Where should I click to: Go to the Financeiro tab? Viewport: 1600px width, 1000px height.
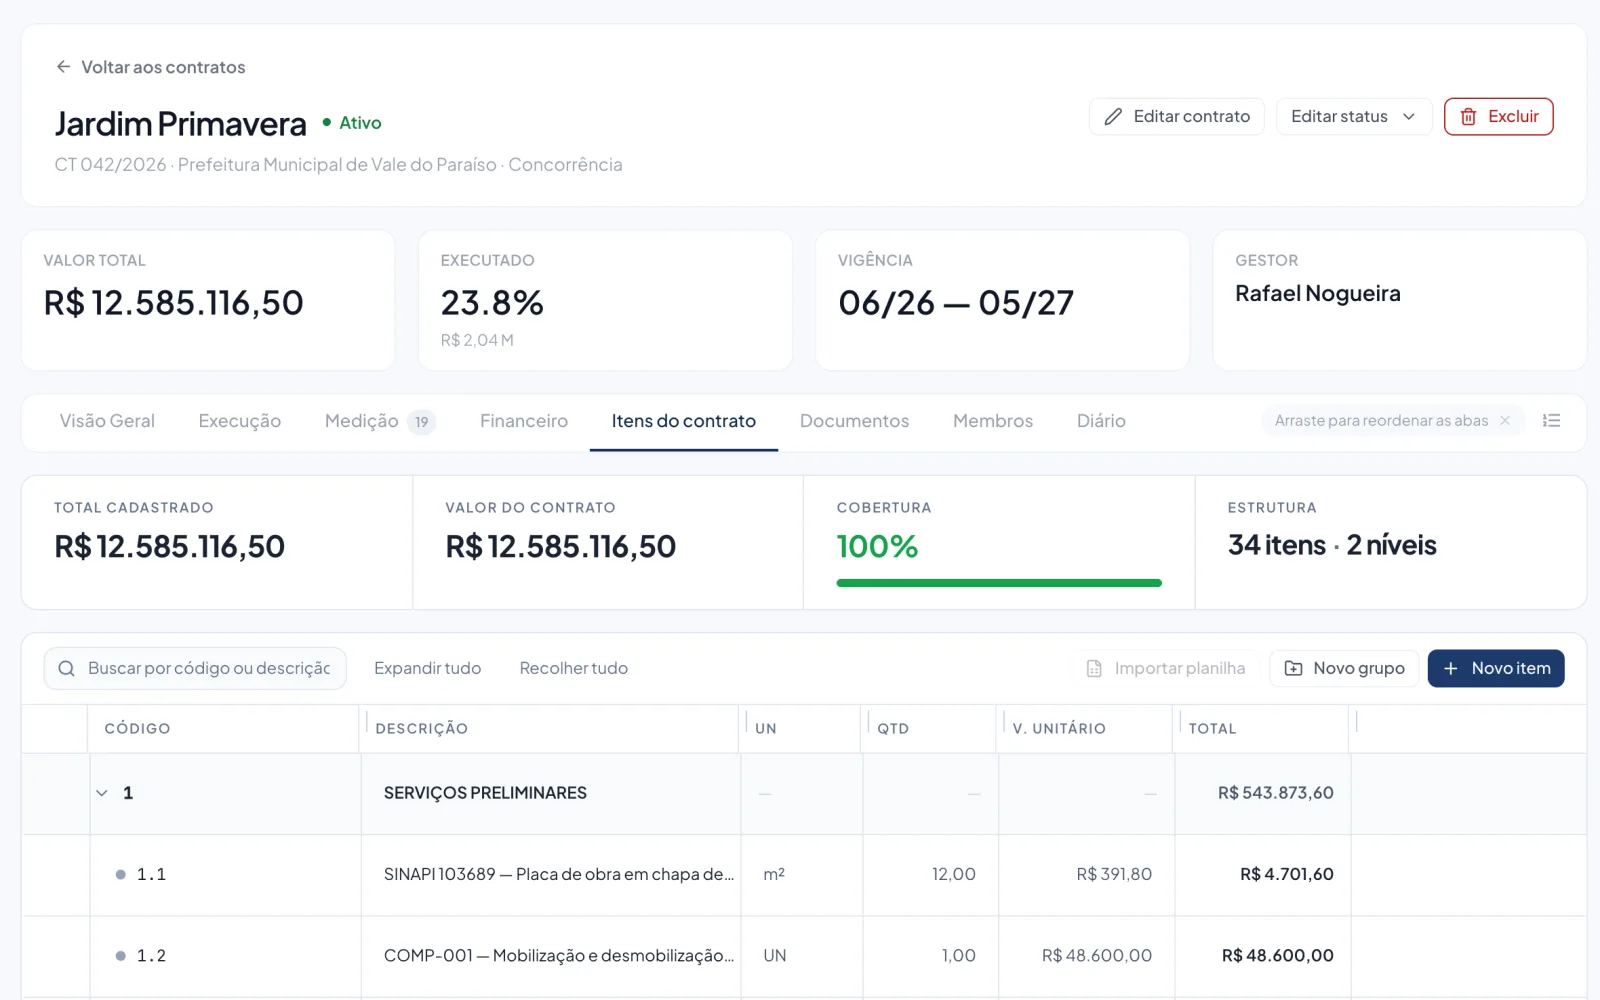click(524, 421)
